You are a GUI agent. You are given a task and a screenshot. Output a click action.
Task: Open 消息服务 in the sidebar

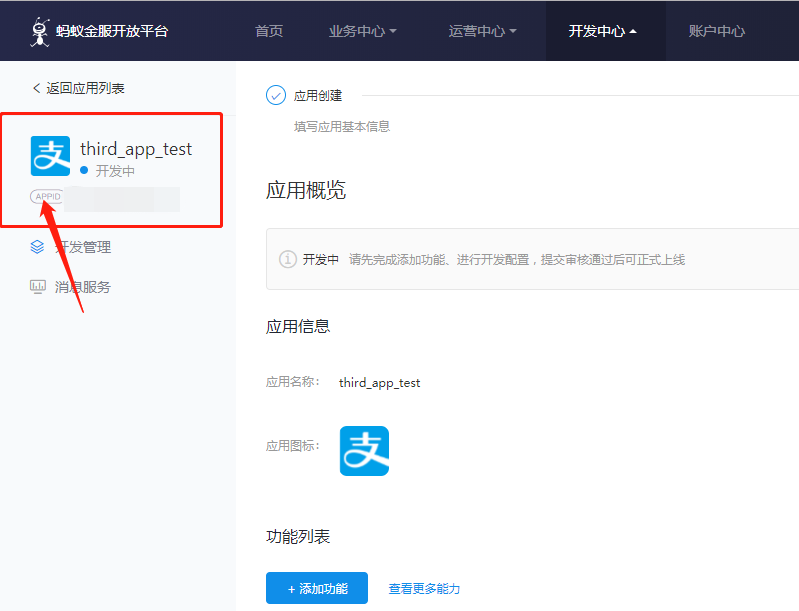click(83, 287)
